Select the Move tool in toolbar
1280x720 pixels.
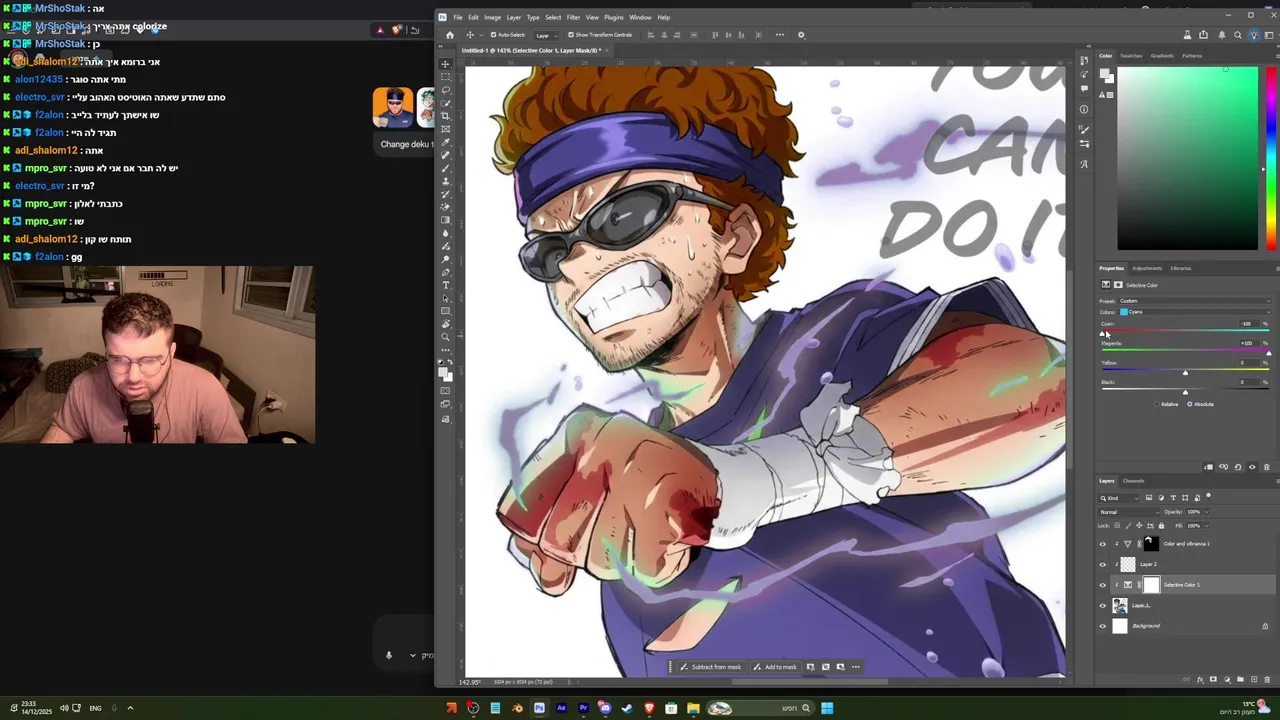click(x=446, y=63)
